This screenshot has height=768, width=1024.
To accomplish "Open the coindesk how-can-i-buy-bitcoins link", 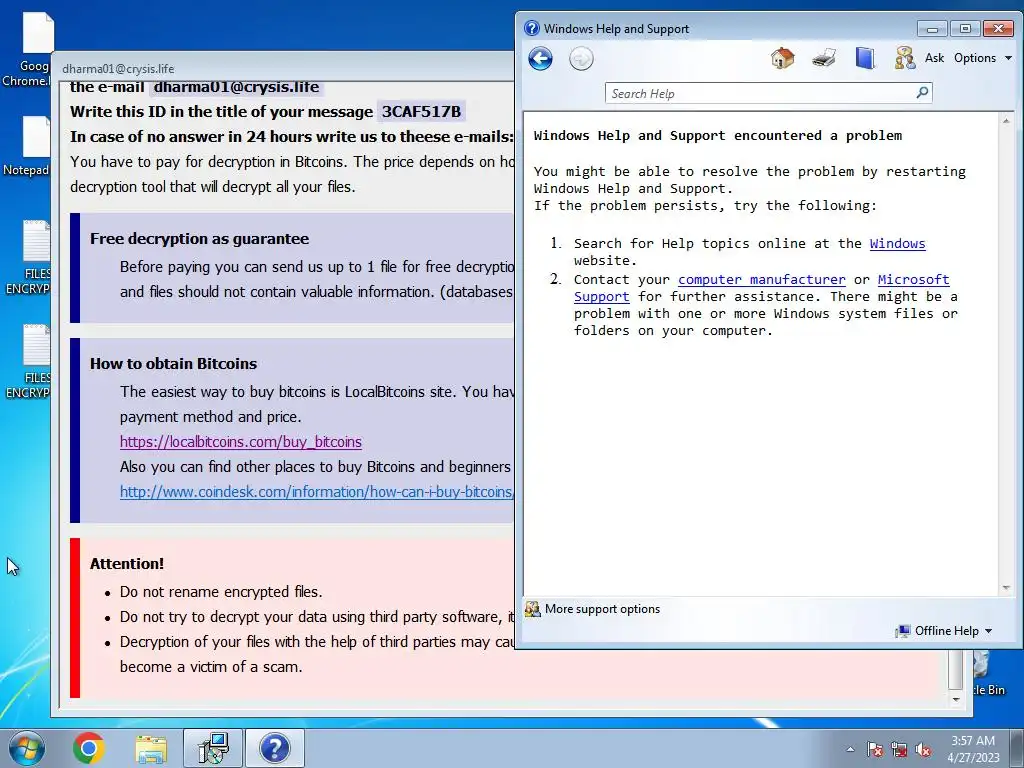I will click(x=317, y=492).
